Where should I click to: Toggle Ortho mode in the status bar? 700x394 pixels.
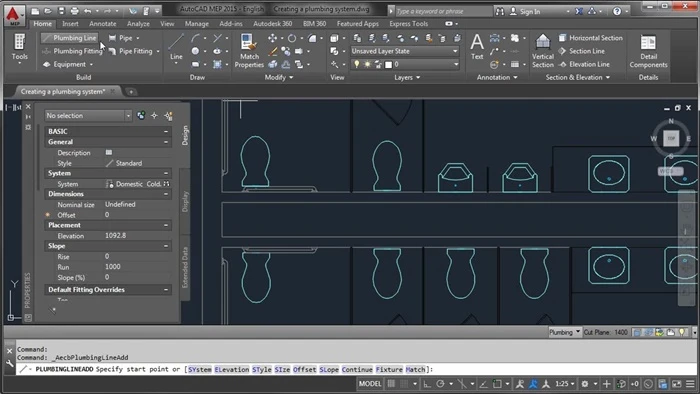(x=427, y=384)
